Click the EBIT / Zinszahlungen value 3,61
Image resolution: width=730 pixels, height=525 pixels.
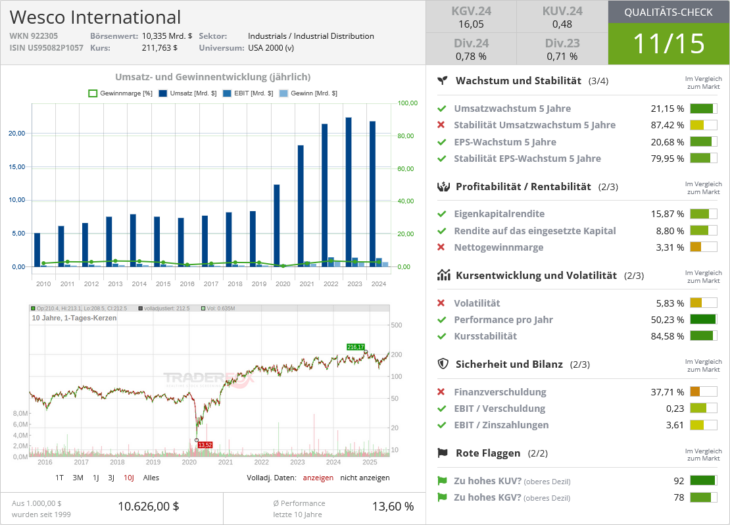(x=675, y=425)
